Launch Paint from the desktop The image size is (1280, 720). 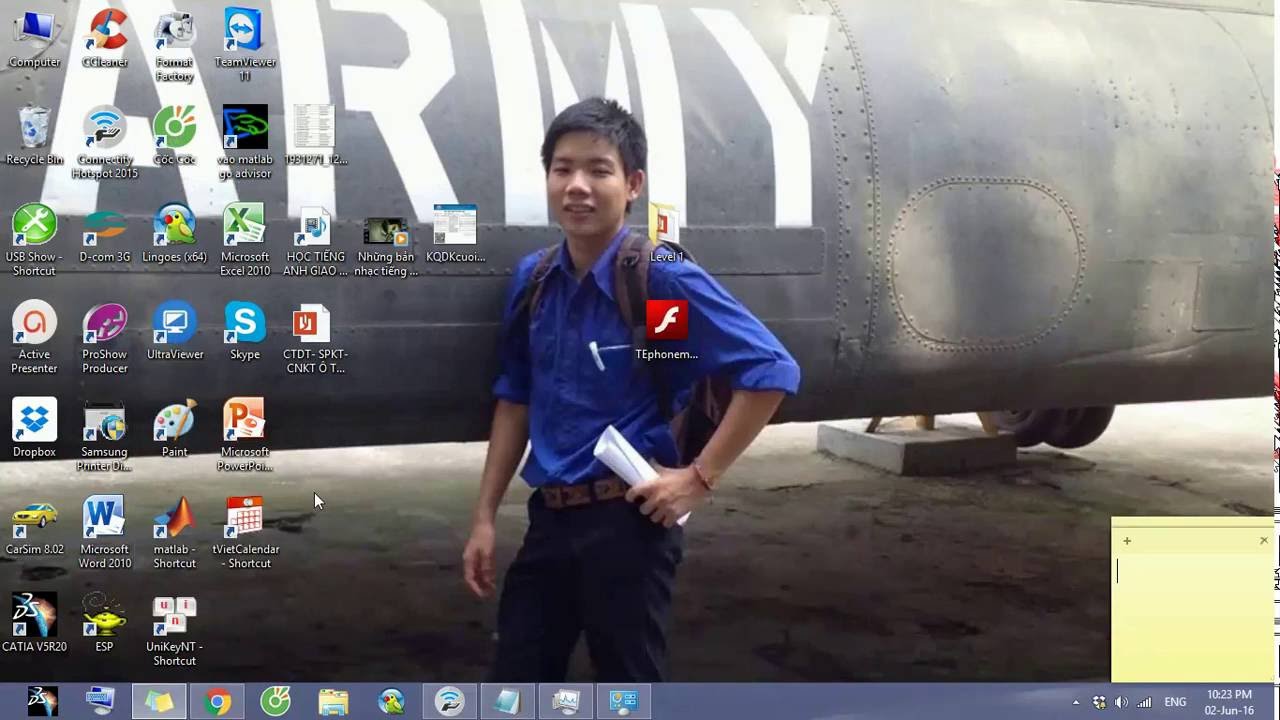point(174,428)
